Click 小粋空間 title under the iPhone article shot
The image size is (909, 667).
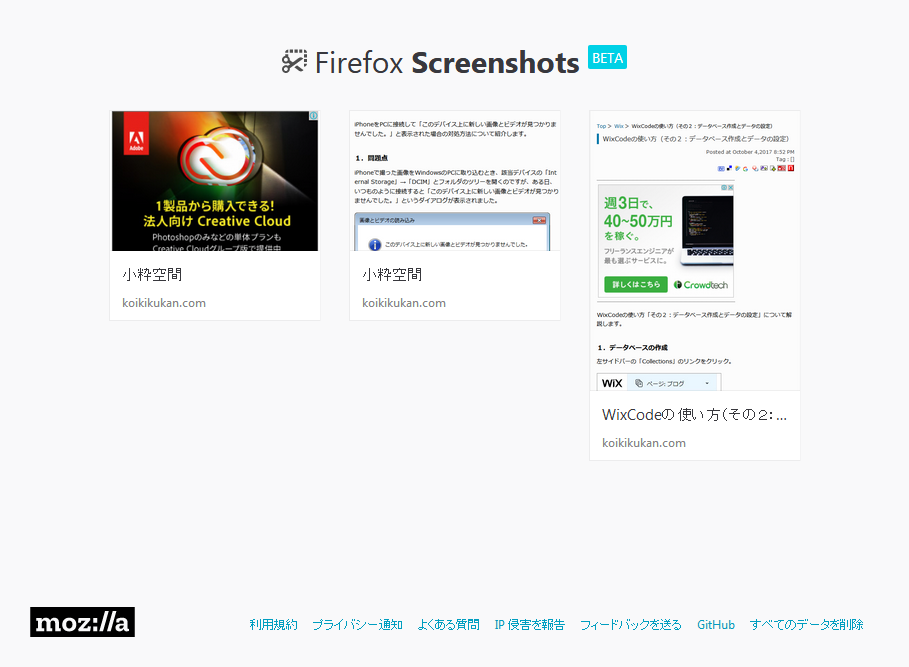point(392,275)
